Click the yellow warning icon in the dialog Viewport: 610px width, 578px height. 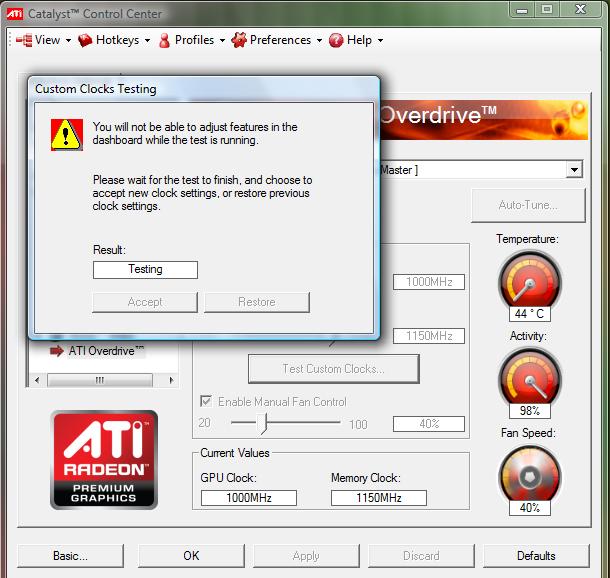coord(67,135)
